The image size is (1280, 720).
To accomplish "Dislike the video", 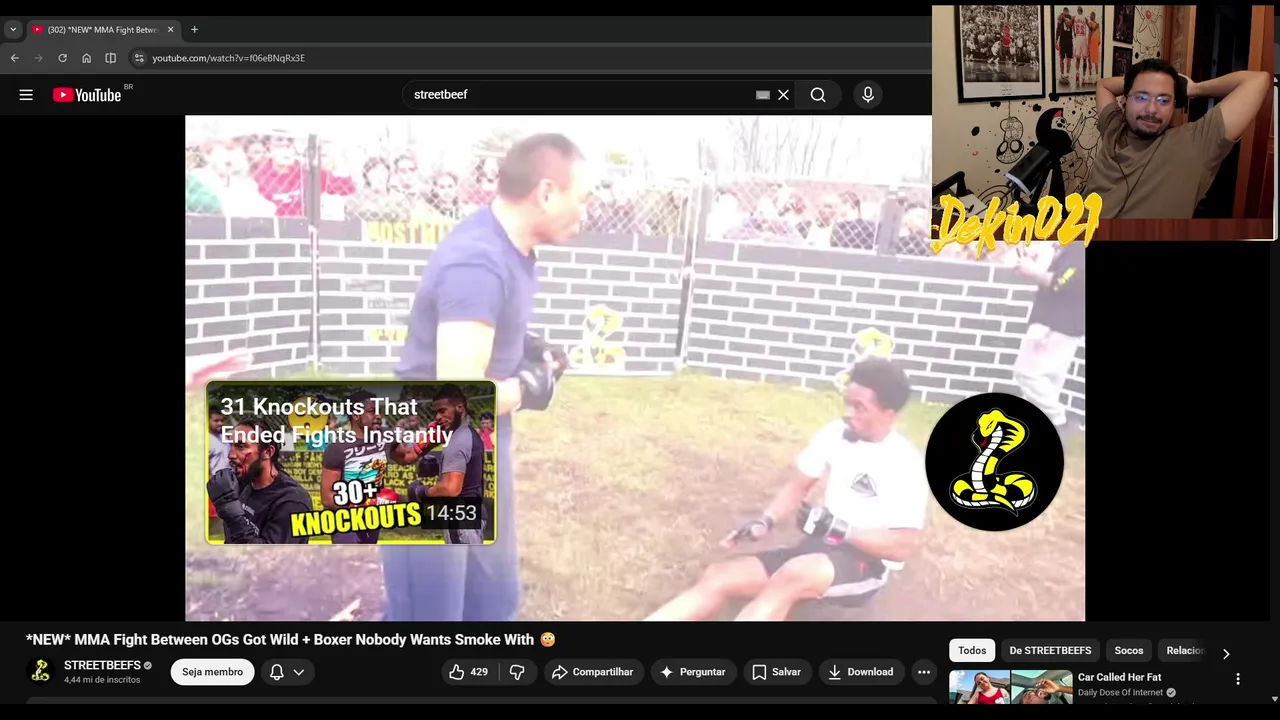I will pos(517,672).
